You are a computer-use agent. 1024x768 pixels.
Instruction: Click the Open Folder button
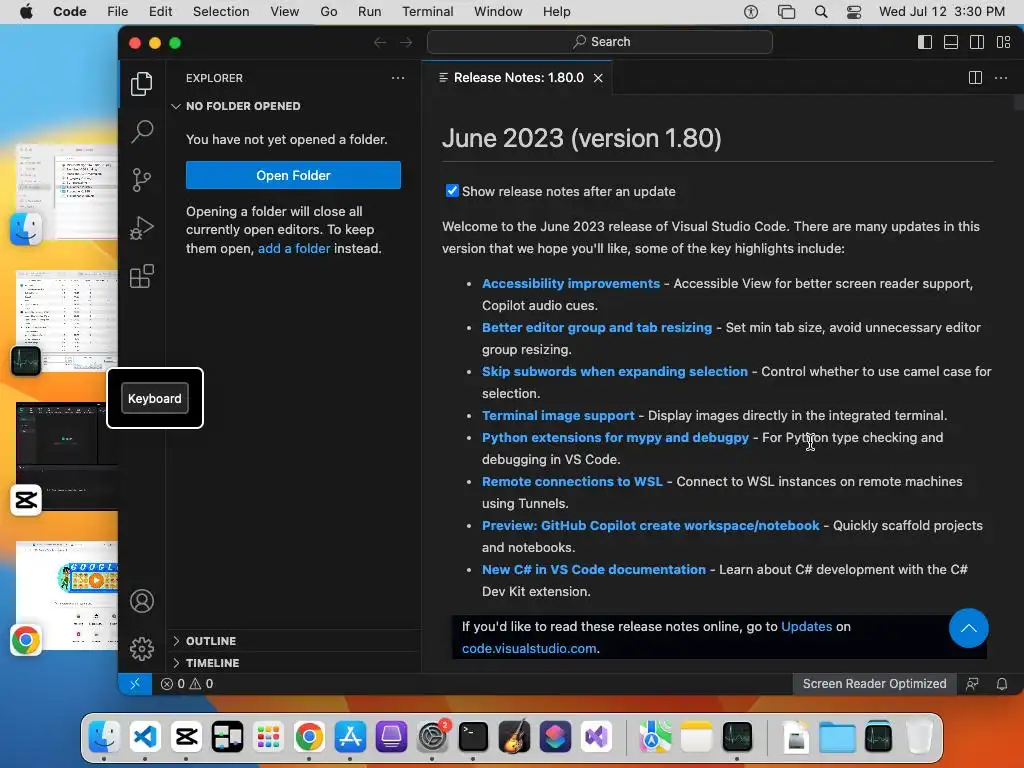(x=293, y=175)
